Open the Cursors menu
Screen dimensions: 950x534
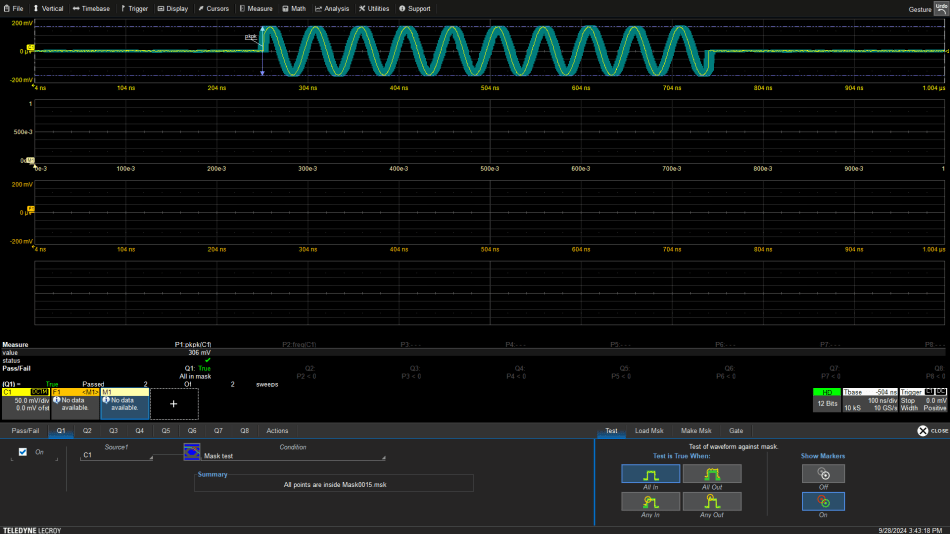tap(213, 8)
